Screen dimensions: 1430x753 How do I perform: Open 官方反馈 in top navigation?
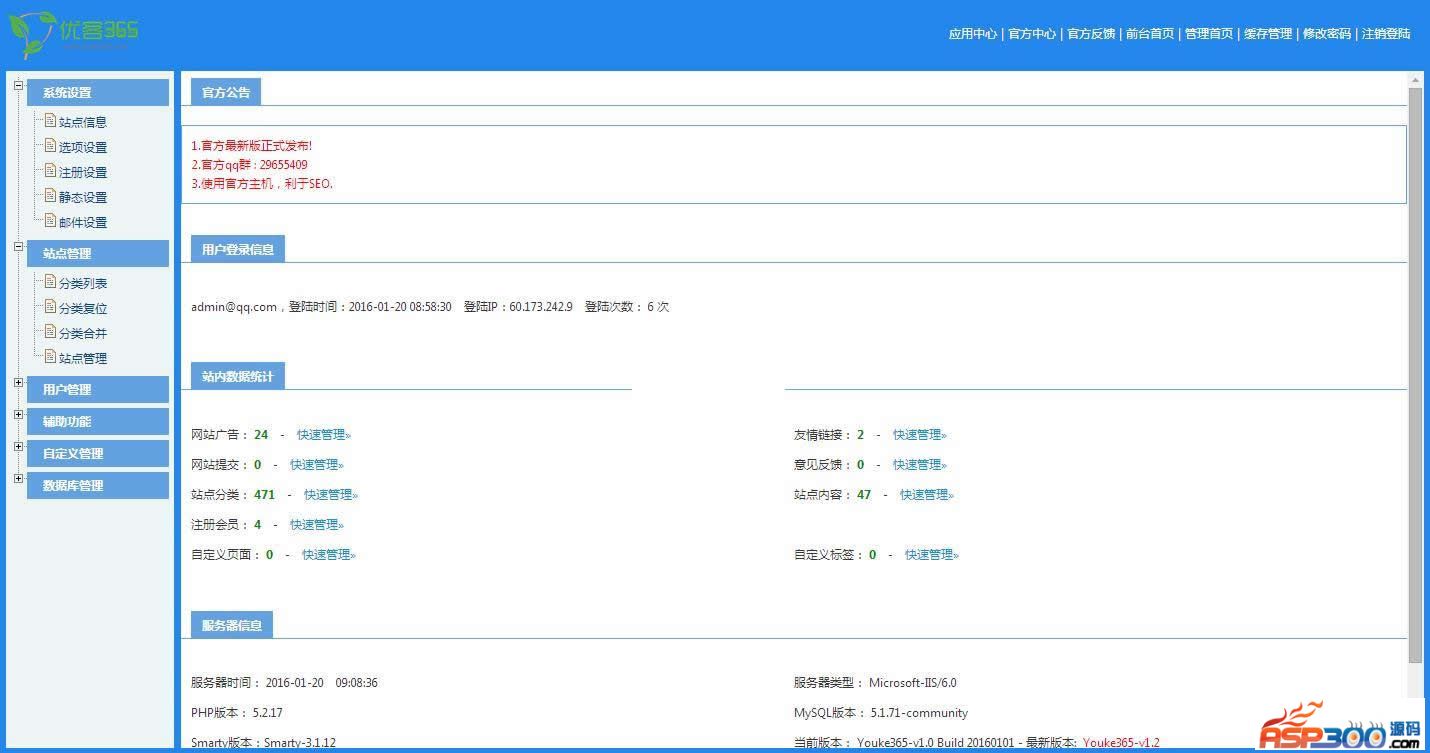[1090, 34]
